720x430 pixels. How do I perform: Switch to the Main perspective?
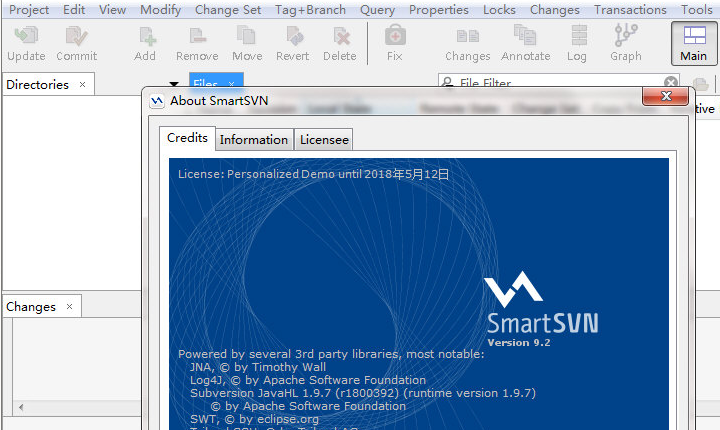[x=693, y=43]
